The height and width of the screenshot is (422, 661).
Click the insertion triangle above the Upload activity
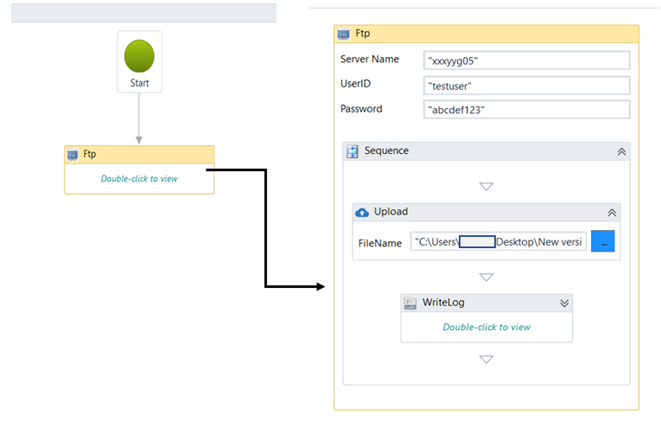[x=486, y=186]
